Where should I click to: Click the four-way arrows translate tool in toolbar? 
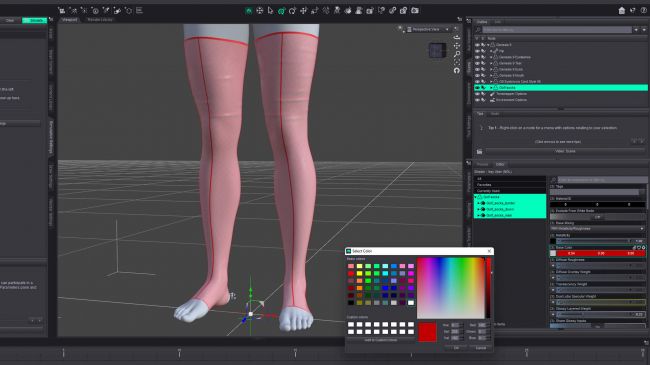point(303,11)
